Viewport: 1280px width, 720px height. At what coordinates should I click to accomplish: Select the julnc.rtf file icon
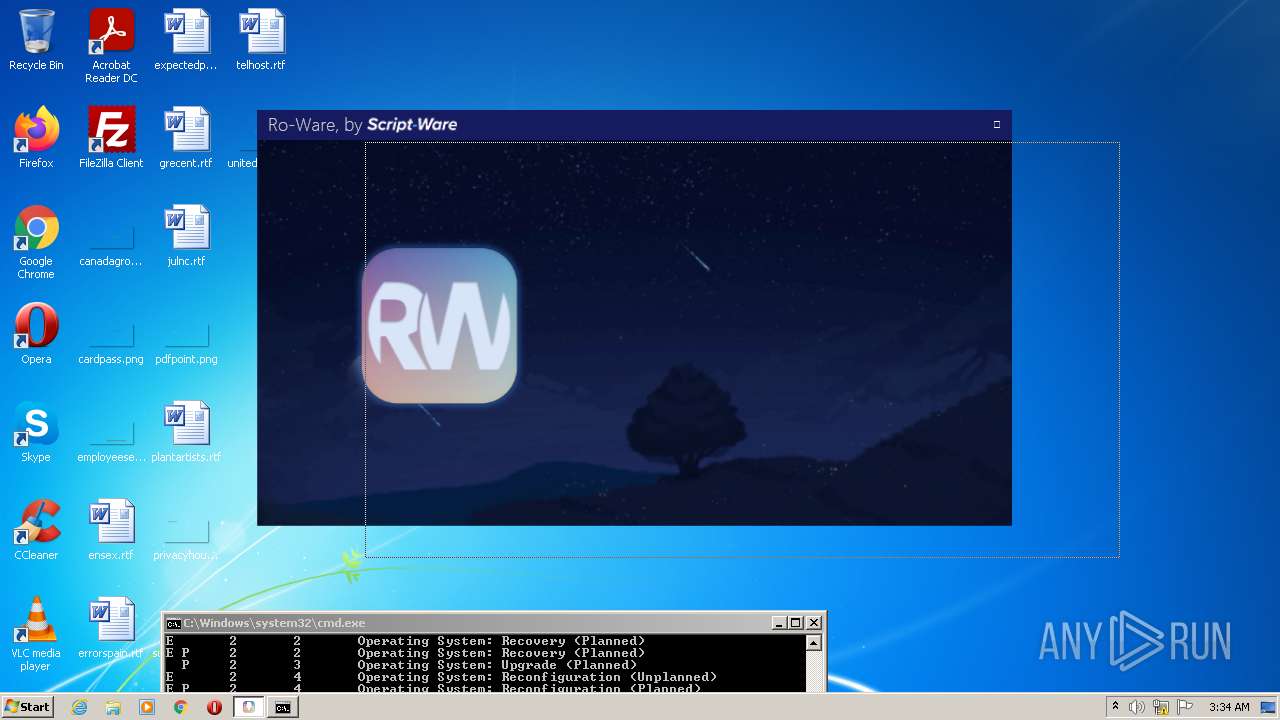pos(186,236)
